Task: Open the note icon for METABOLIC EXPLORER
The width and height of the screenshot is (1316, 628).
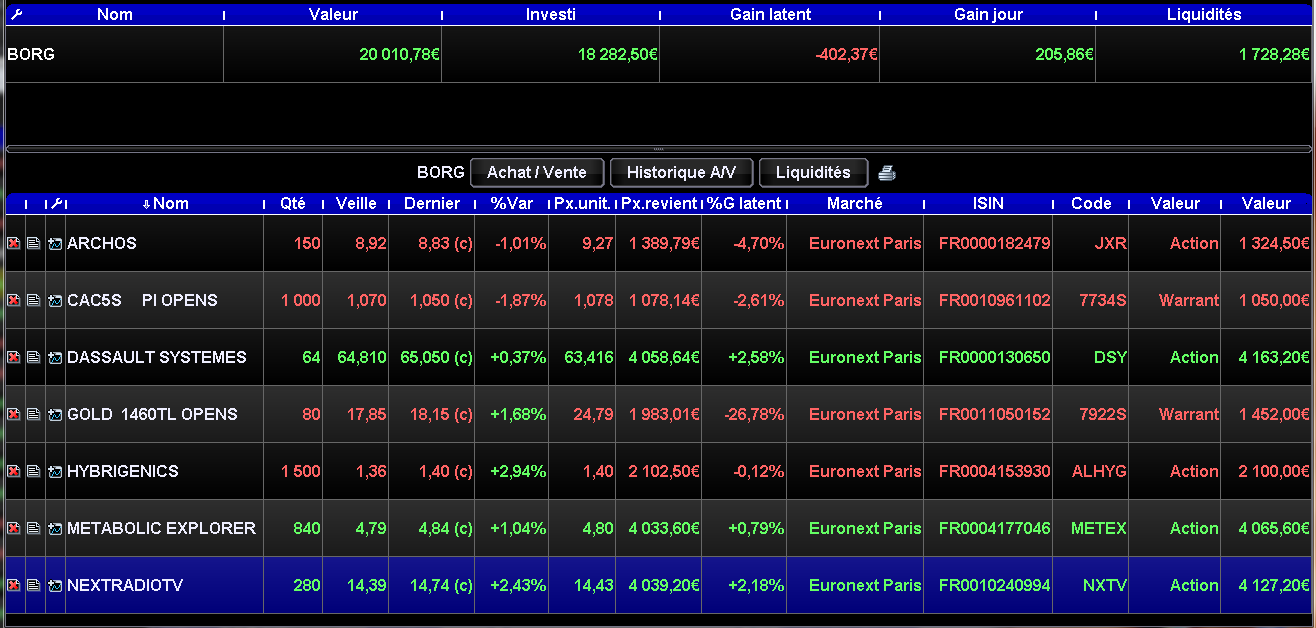Action: point(34,528)
